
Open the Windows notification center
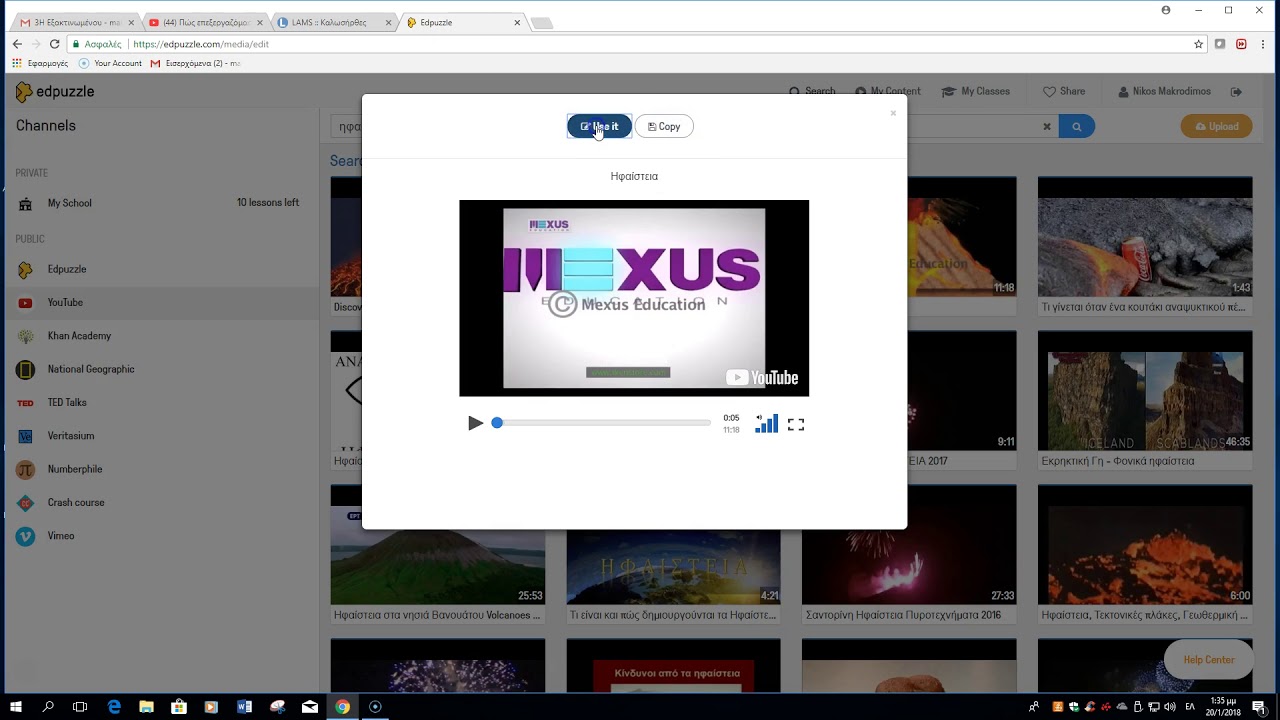pyautogui.click(x=1258, y=706)
